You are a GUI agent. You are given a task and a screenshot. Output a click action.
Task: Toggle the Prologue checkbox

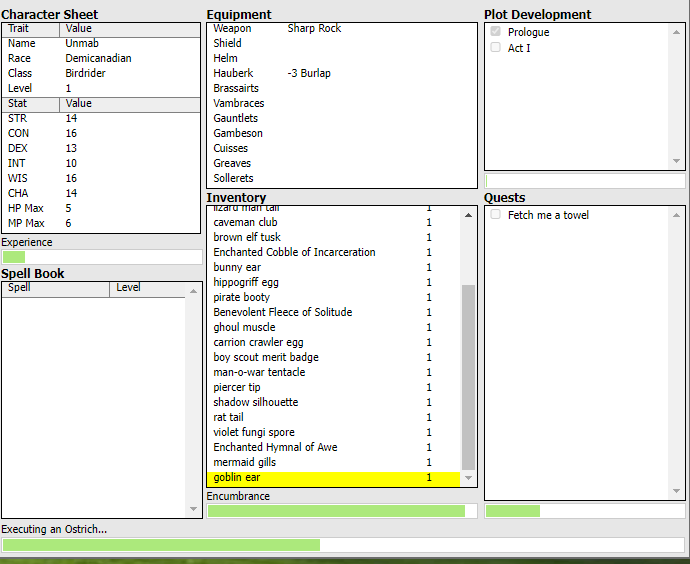(495, 32)
